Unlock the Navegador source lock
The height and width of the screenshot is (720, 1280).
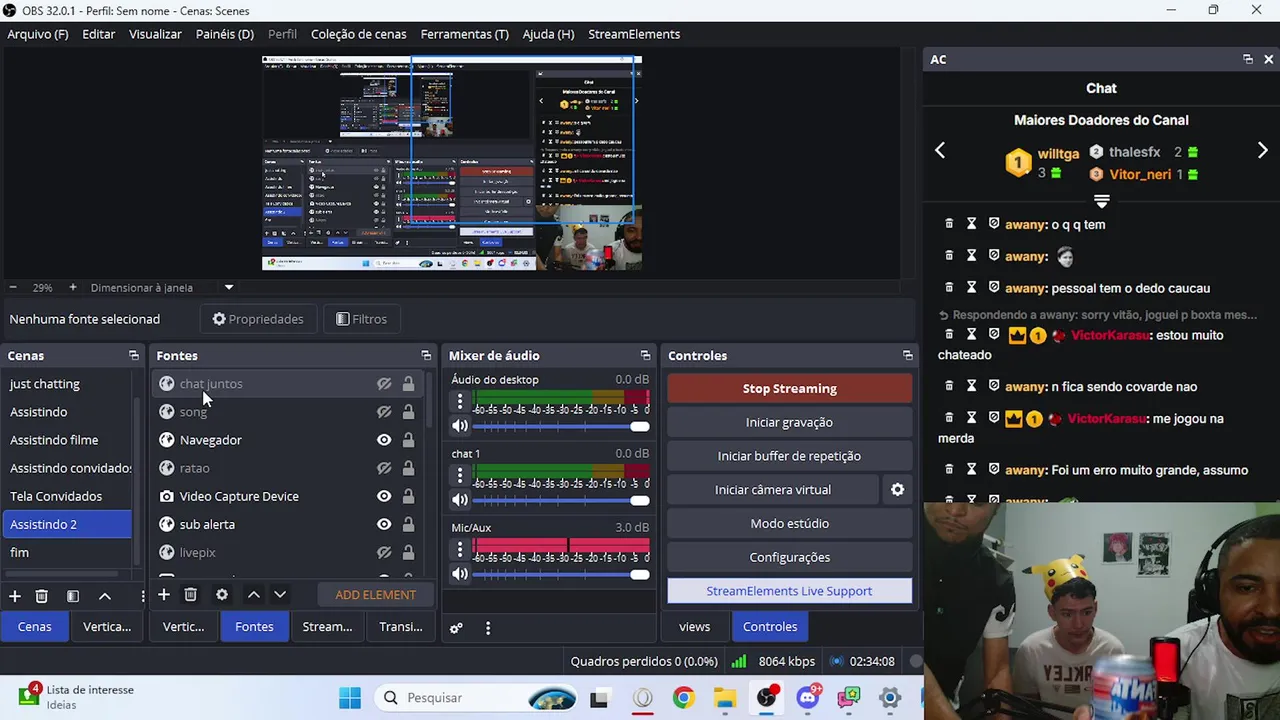click(x=408, y=440)
